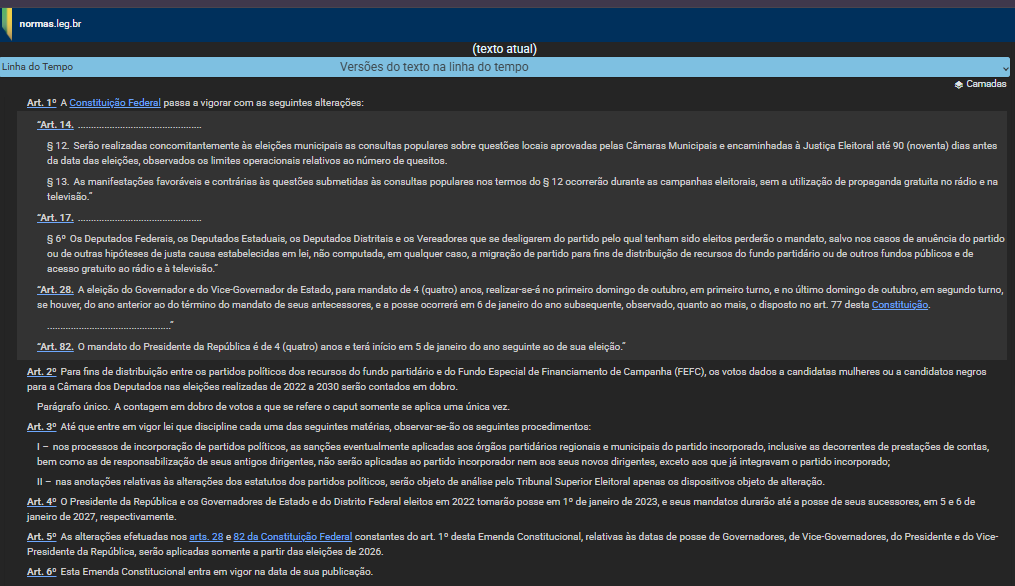
Task: Open the Constituição Federal link in Art. 1º
Action: point(115,103)
